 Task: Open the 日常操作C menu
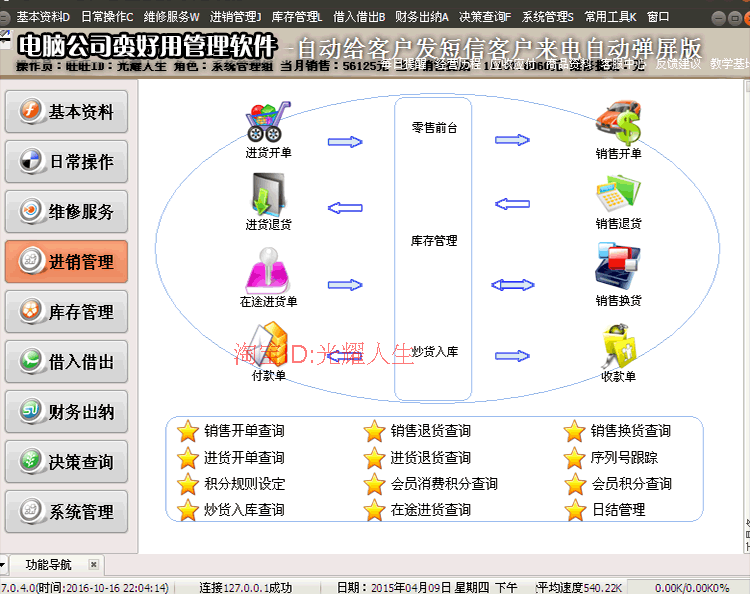coord(107,17)
